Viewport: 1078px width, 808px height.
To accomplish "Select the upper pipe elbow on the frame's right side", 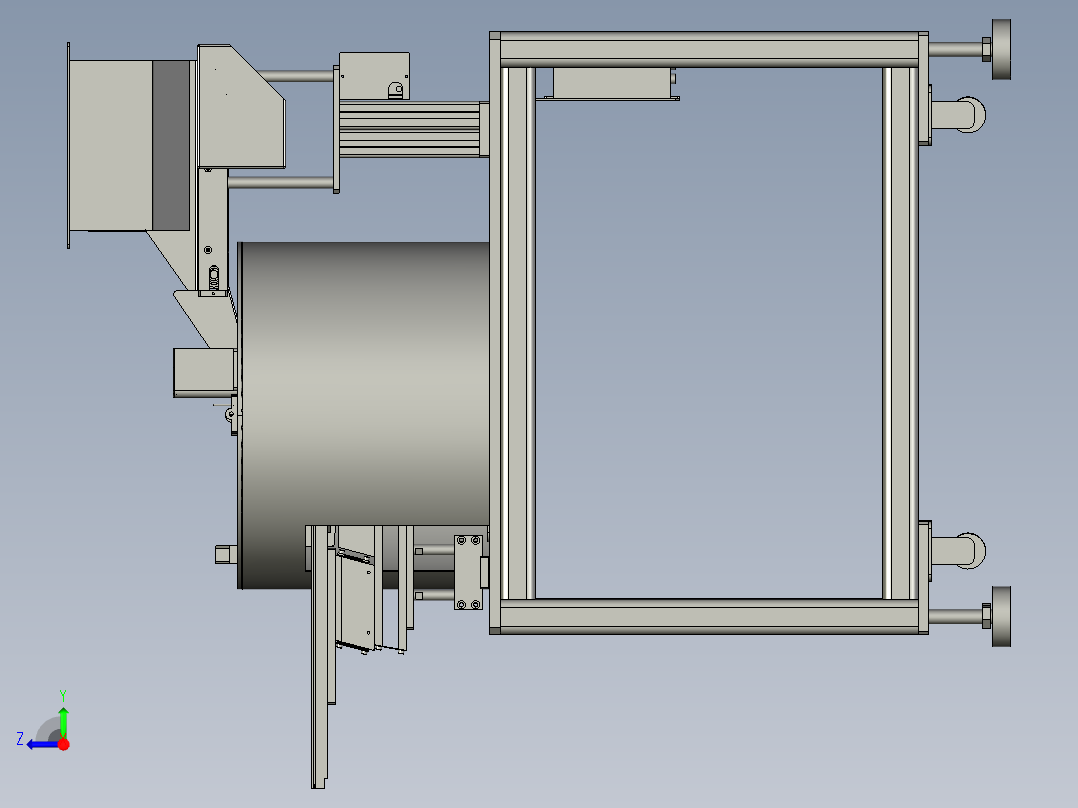I will click(958, 115).
